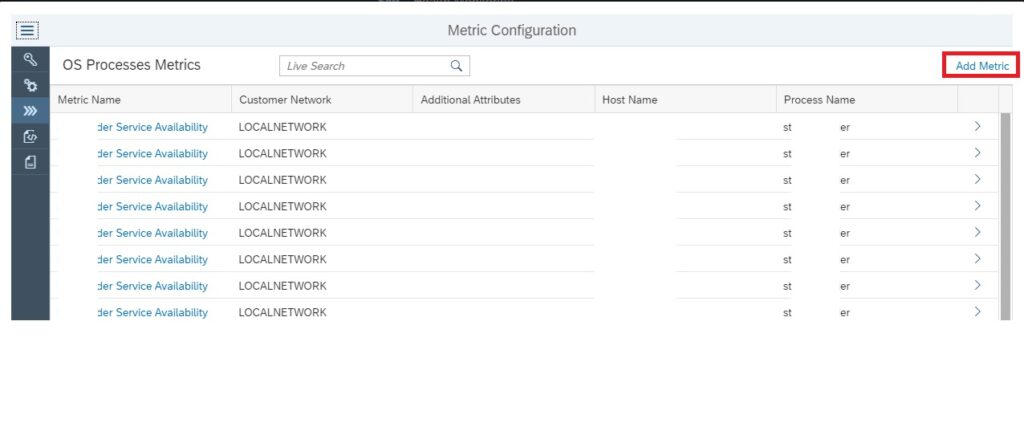Screen dimensions: 1024x427
Task: Click the magnifier icon in Live Search
Action: [456, 65]
